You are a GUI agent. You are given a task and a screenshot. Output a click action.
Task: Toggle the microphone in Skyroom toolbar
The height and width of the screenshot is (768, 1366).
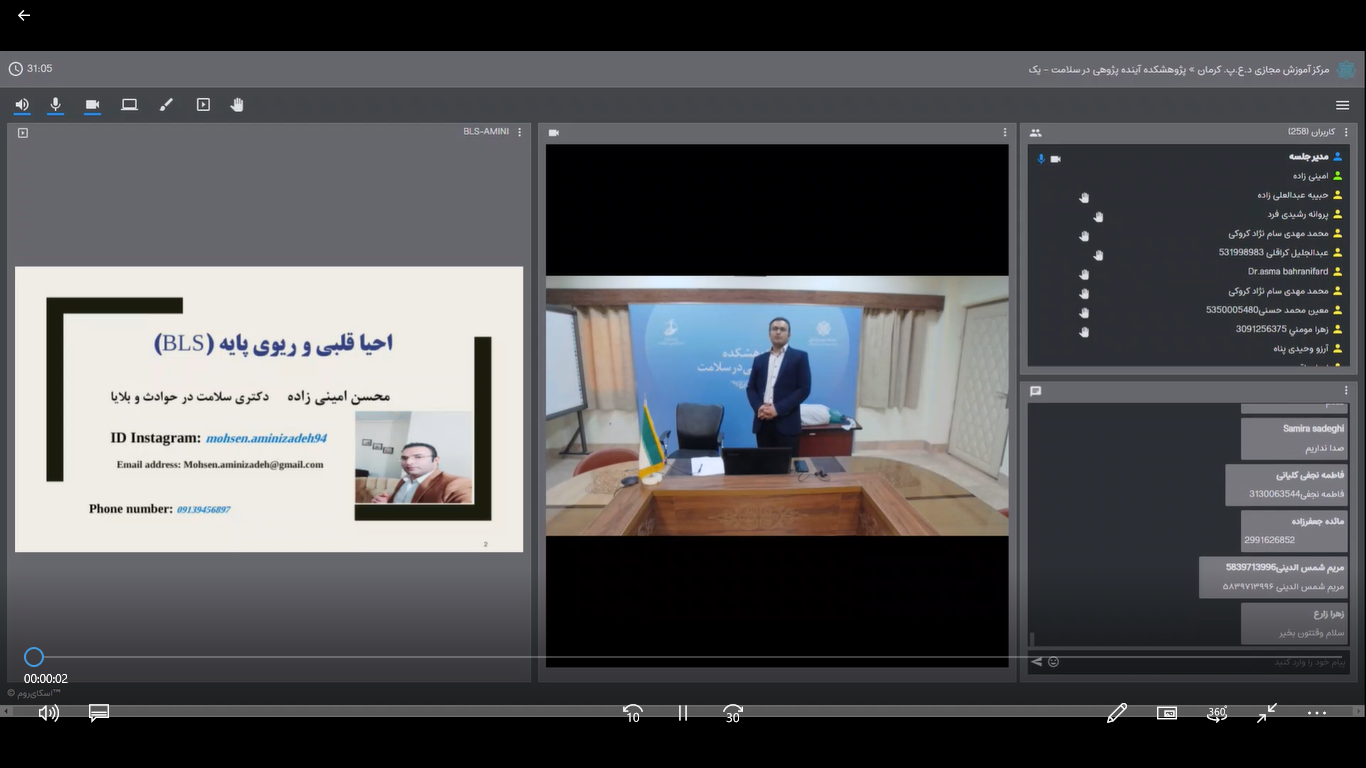56,105
